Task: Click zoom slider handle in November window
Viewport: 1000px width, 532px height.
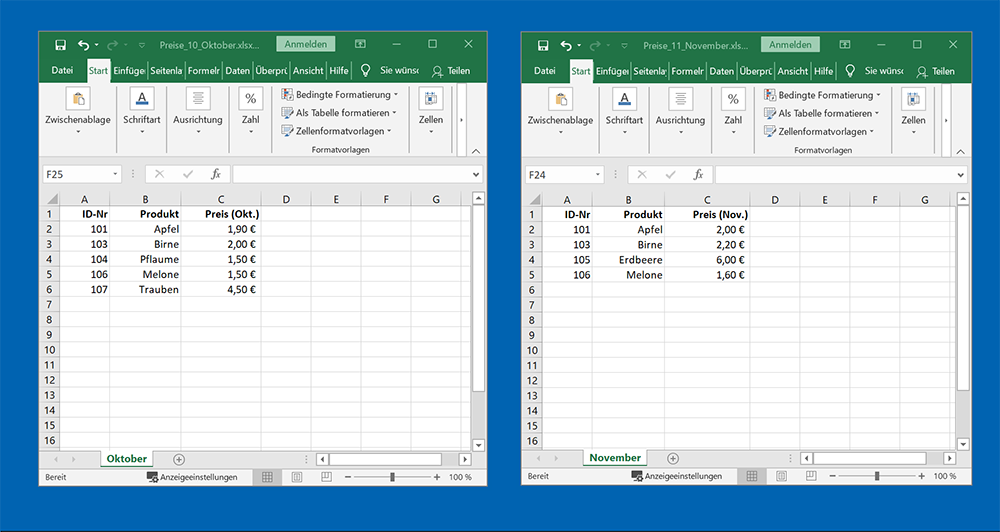Action: click(878, 477)
